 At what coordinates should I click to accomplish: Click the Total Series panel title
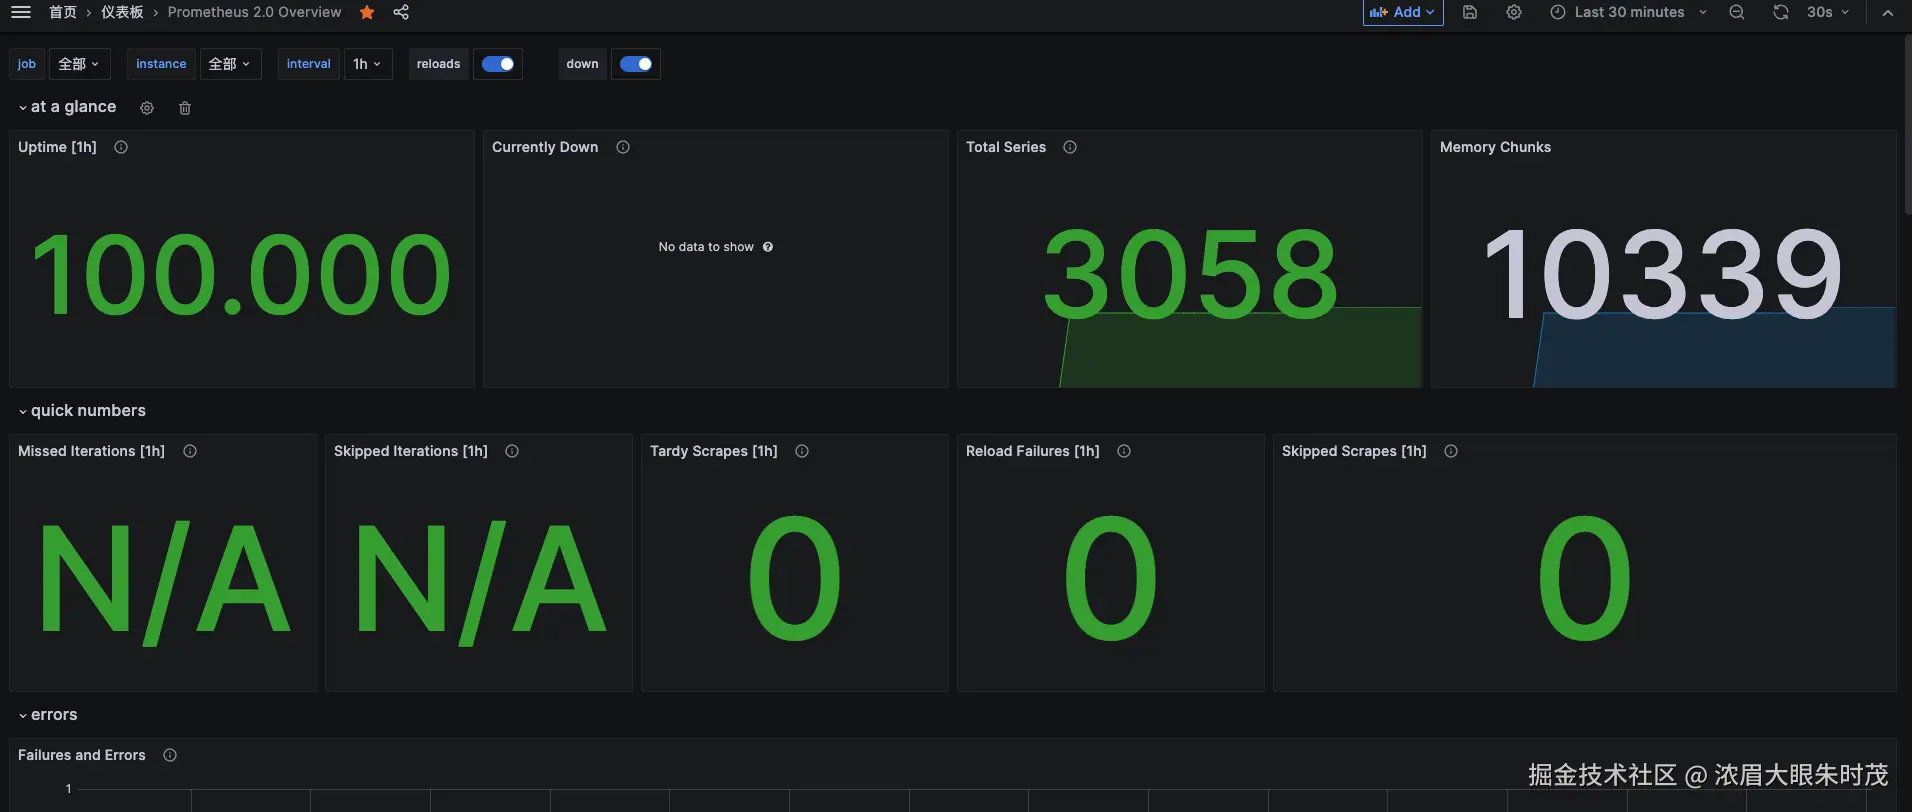1006,147
